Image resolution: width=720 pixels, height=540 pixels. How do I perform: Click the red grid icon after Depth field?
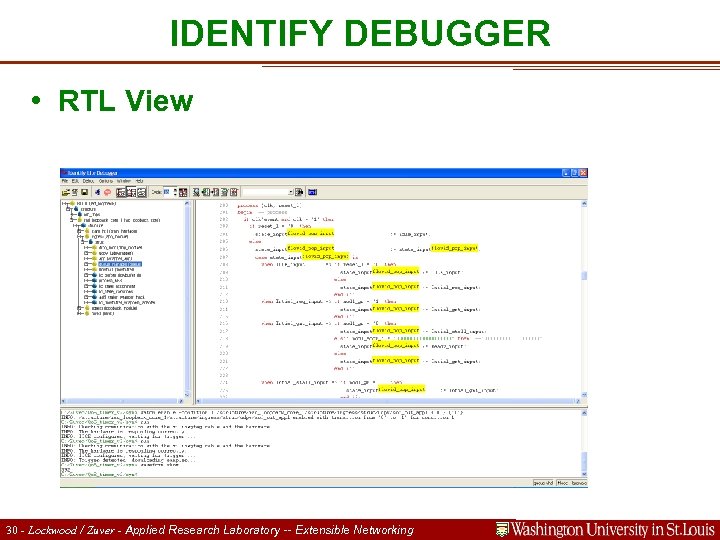(x=183, y=192)
